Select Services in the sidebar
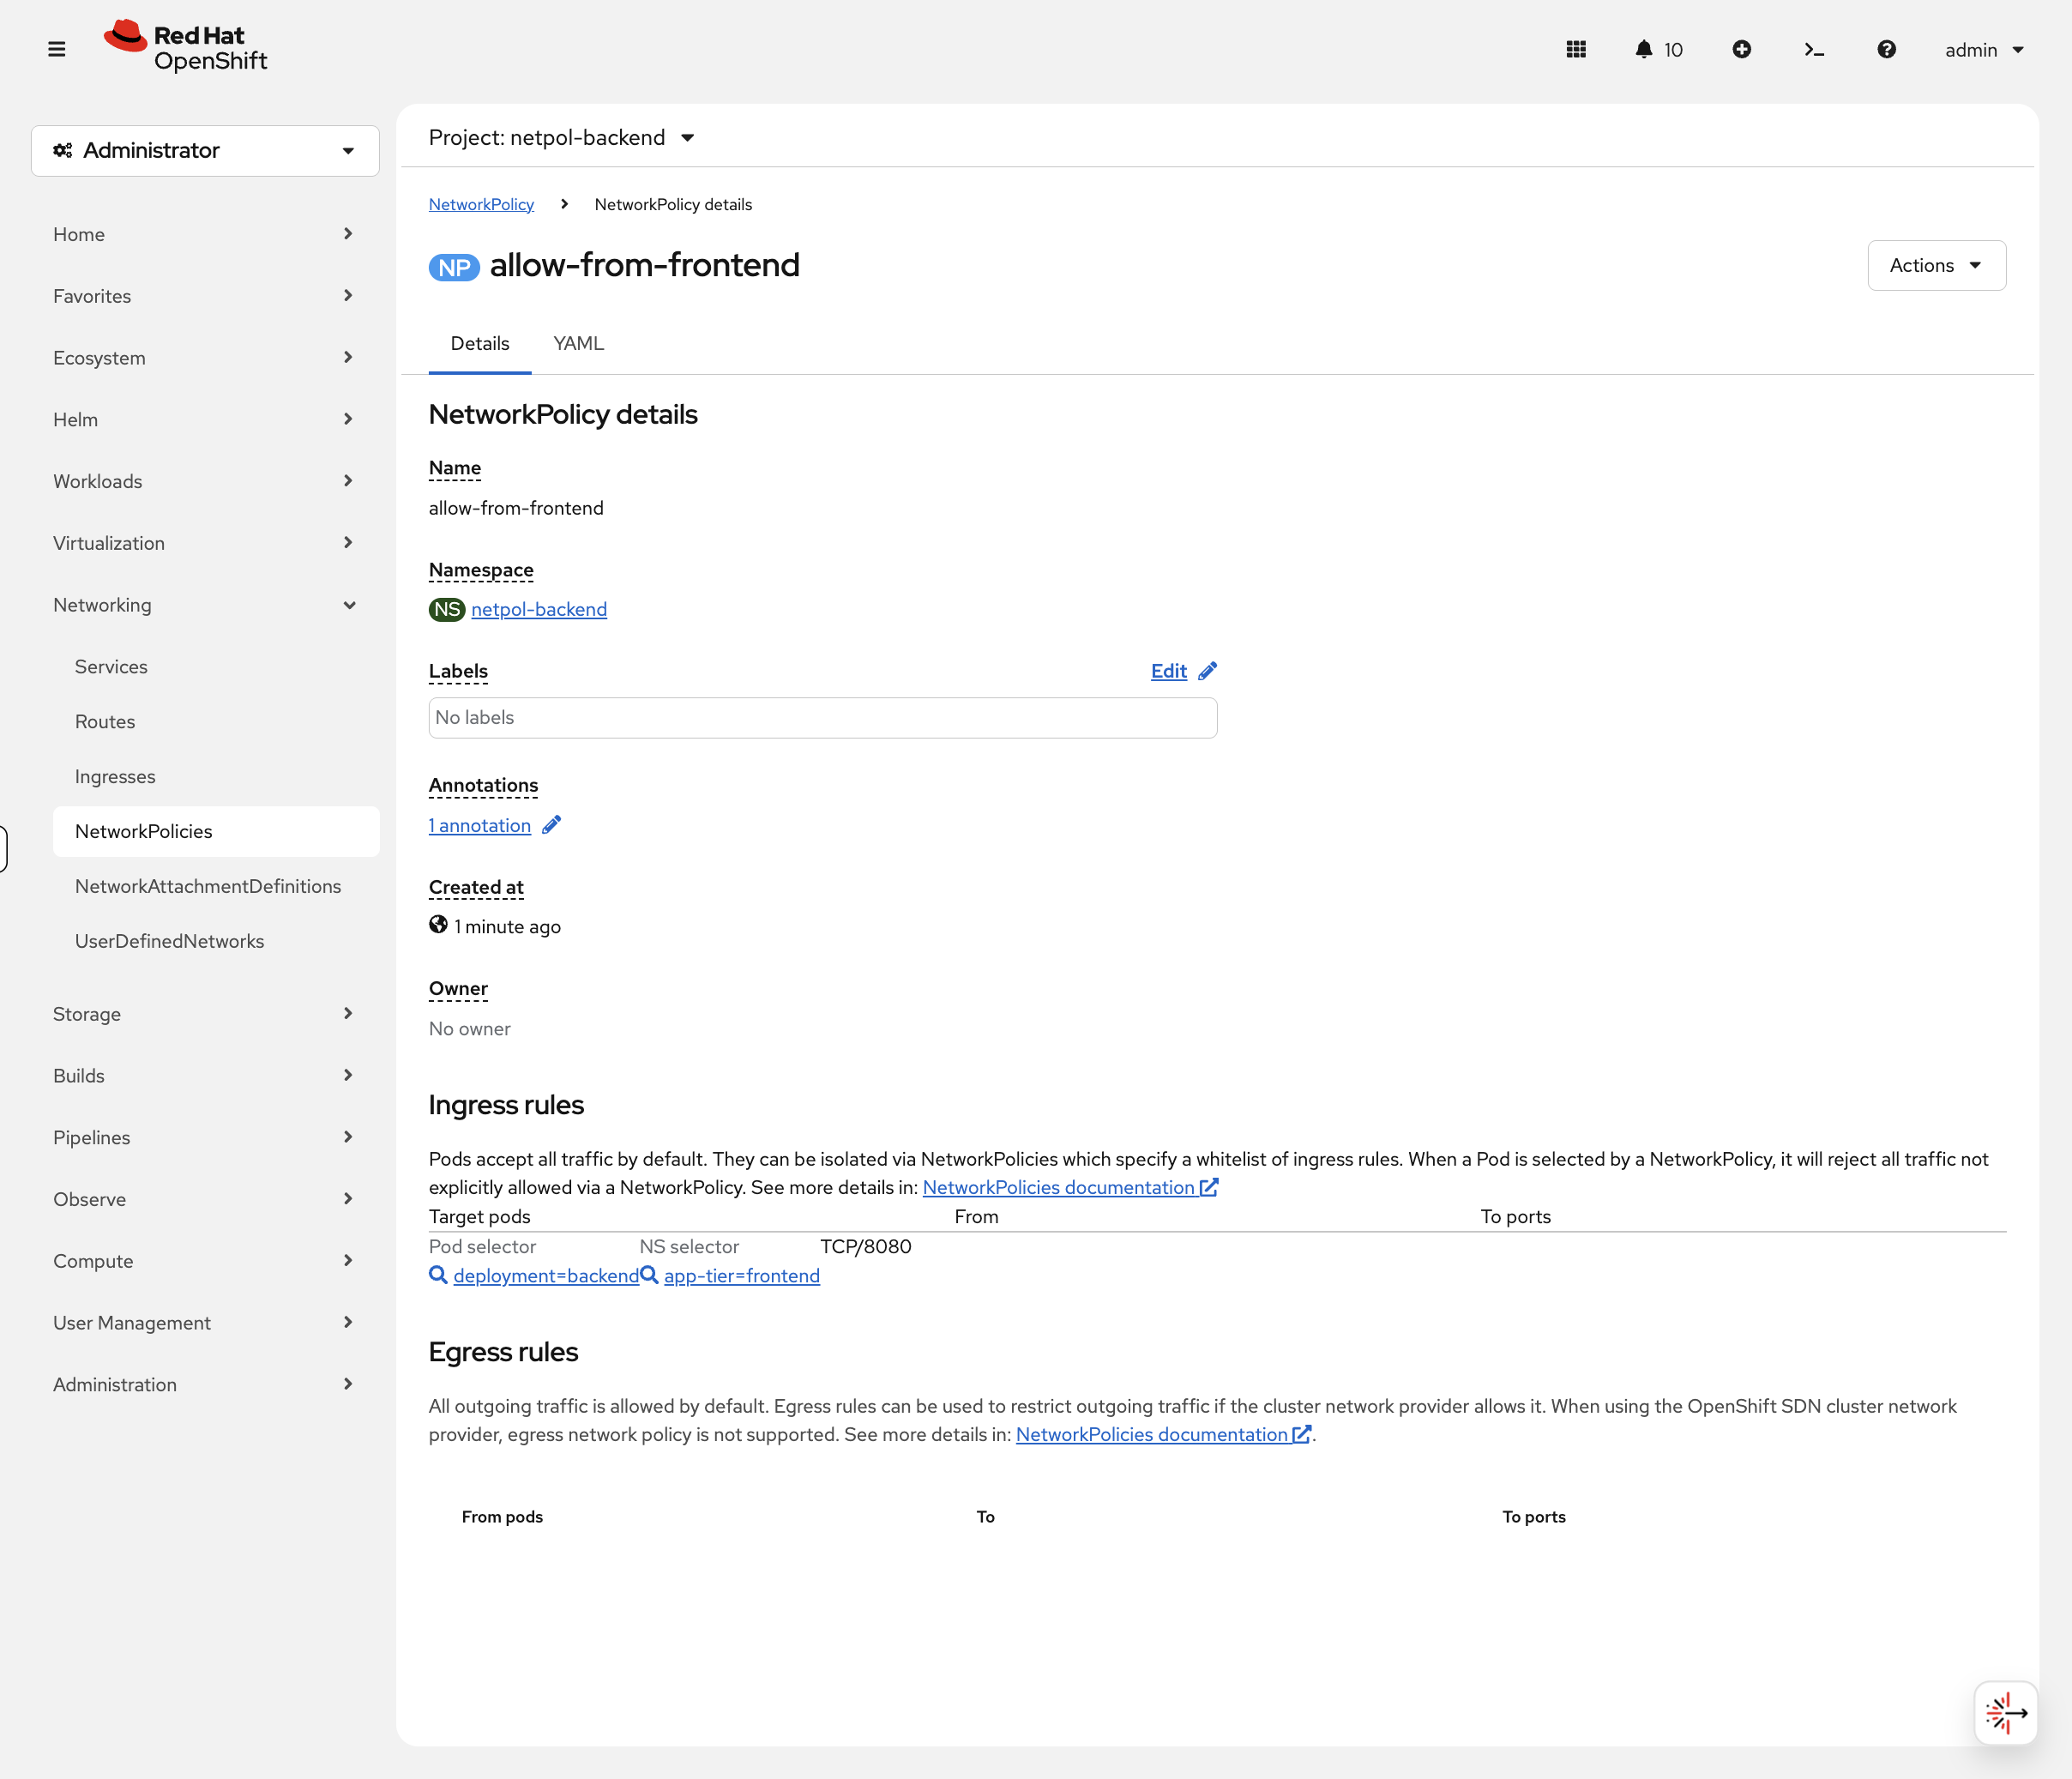Screen dimensions: 2072x1779 (111, 666)
